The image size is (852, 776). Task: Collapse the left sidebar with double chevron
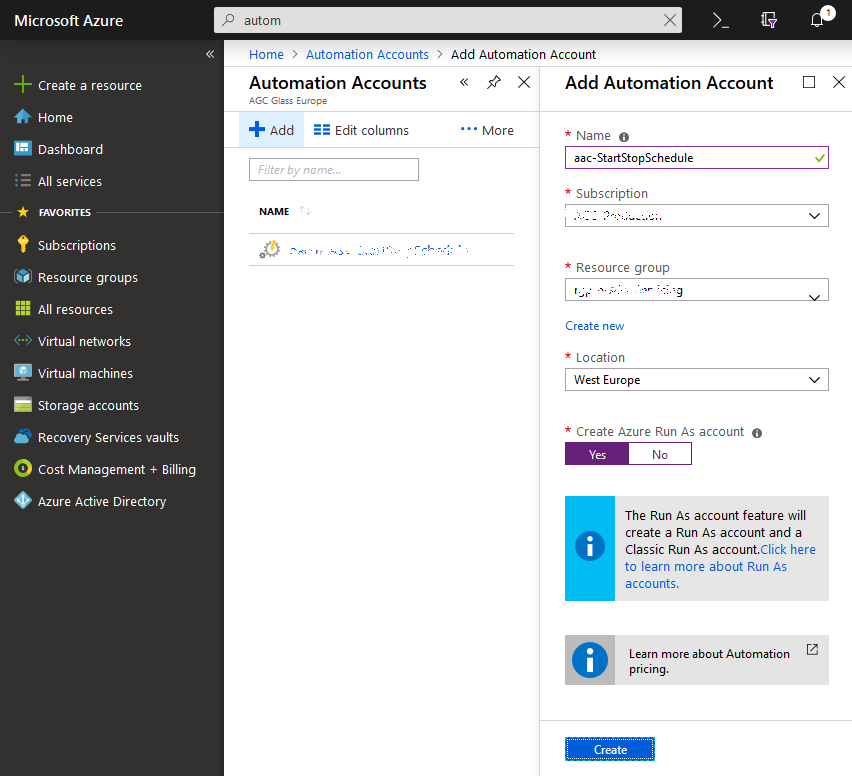pos(210,54)
